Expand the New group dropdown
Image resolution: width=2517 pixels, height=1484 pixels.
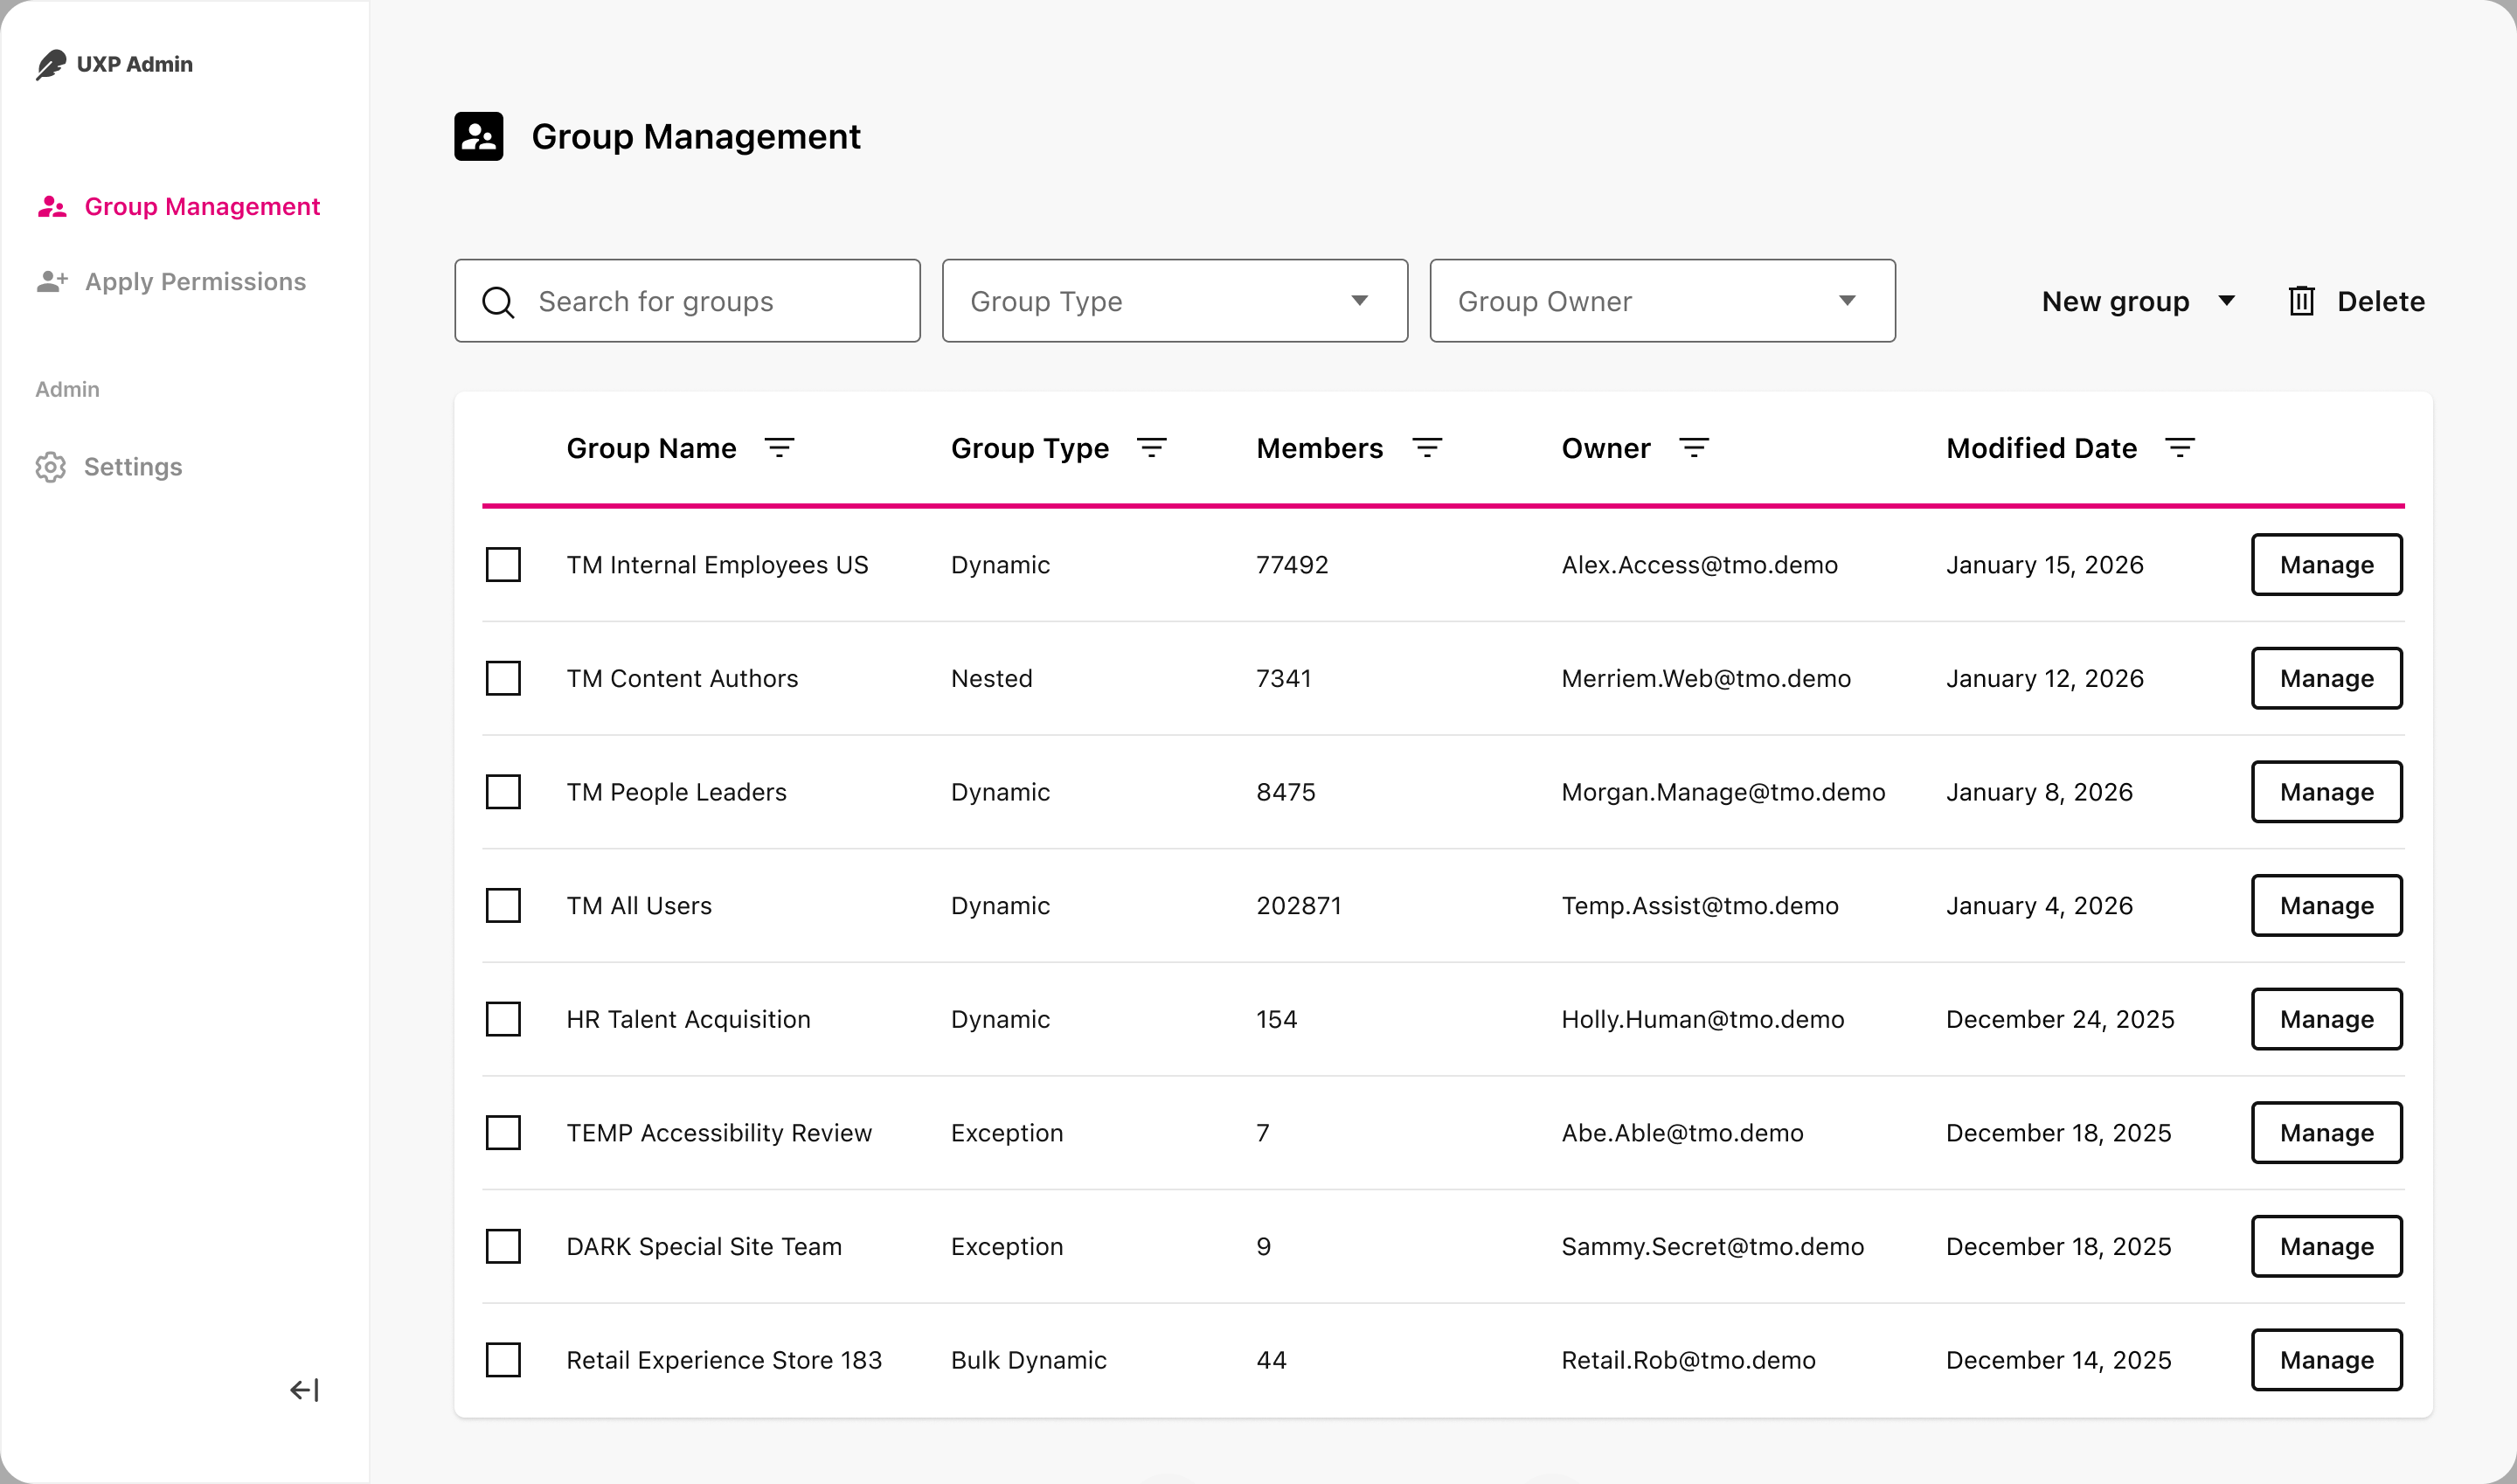pos(2138,301)
